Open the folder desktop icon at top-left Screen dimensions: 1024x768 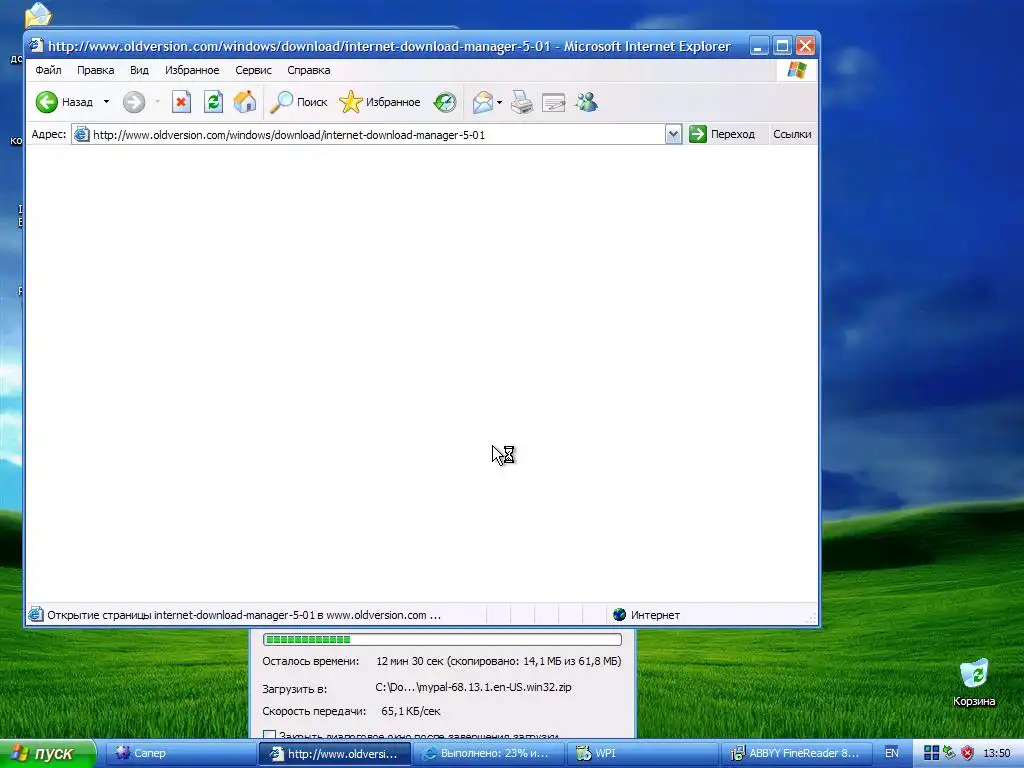[38, 14]
